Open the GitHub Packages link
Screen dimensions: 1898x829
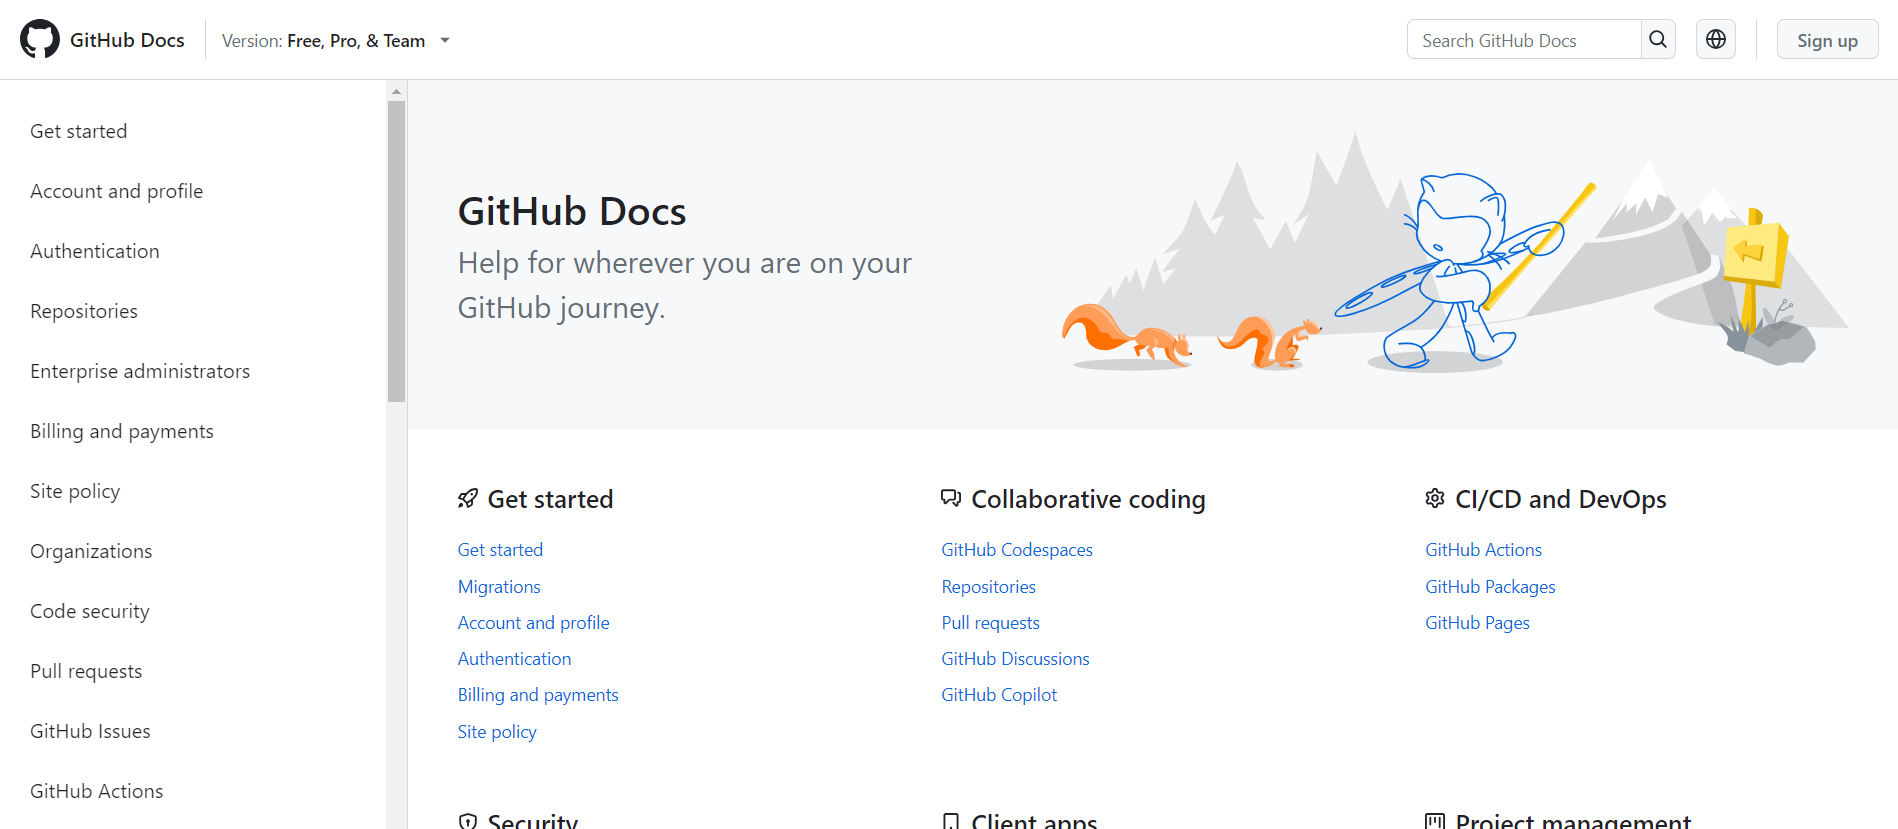tap(1490, 587)
